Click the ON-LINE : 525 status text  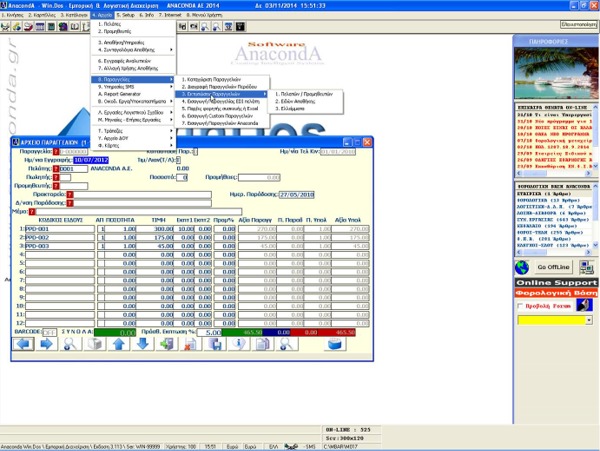(x=348, y=430)
